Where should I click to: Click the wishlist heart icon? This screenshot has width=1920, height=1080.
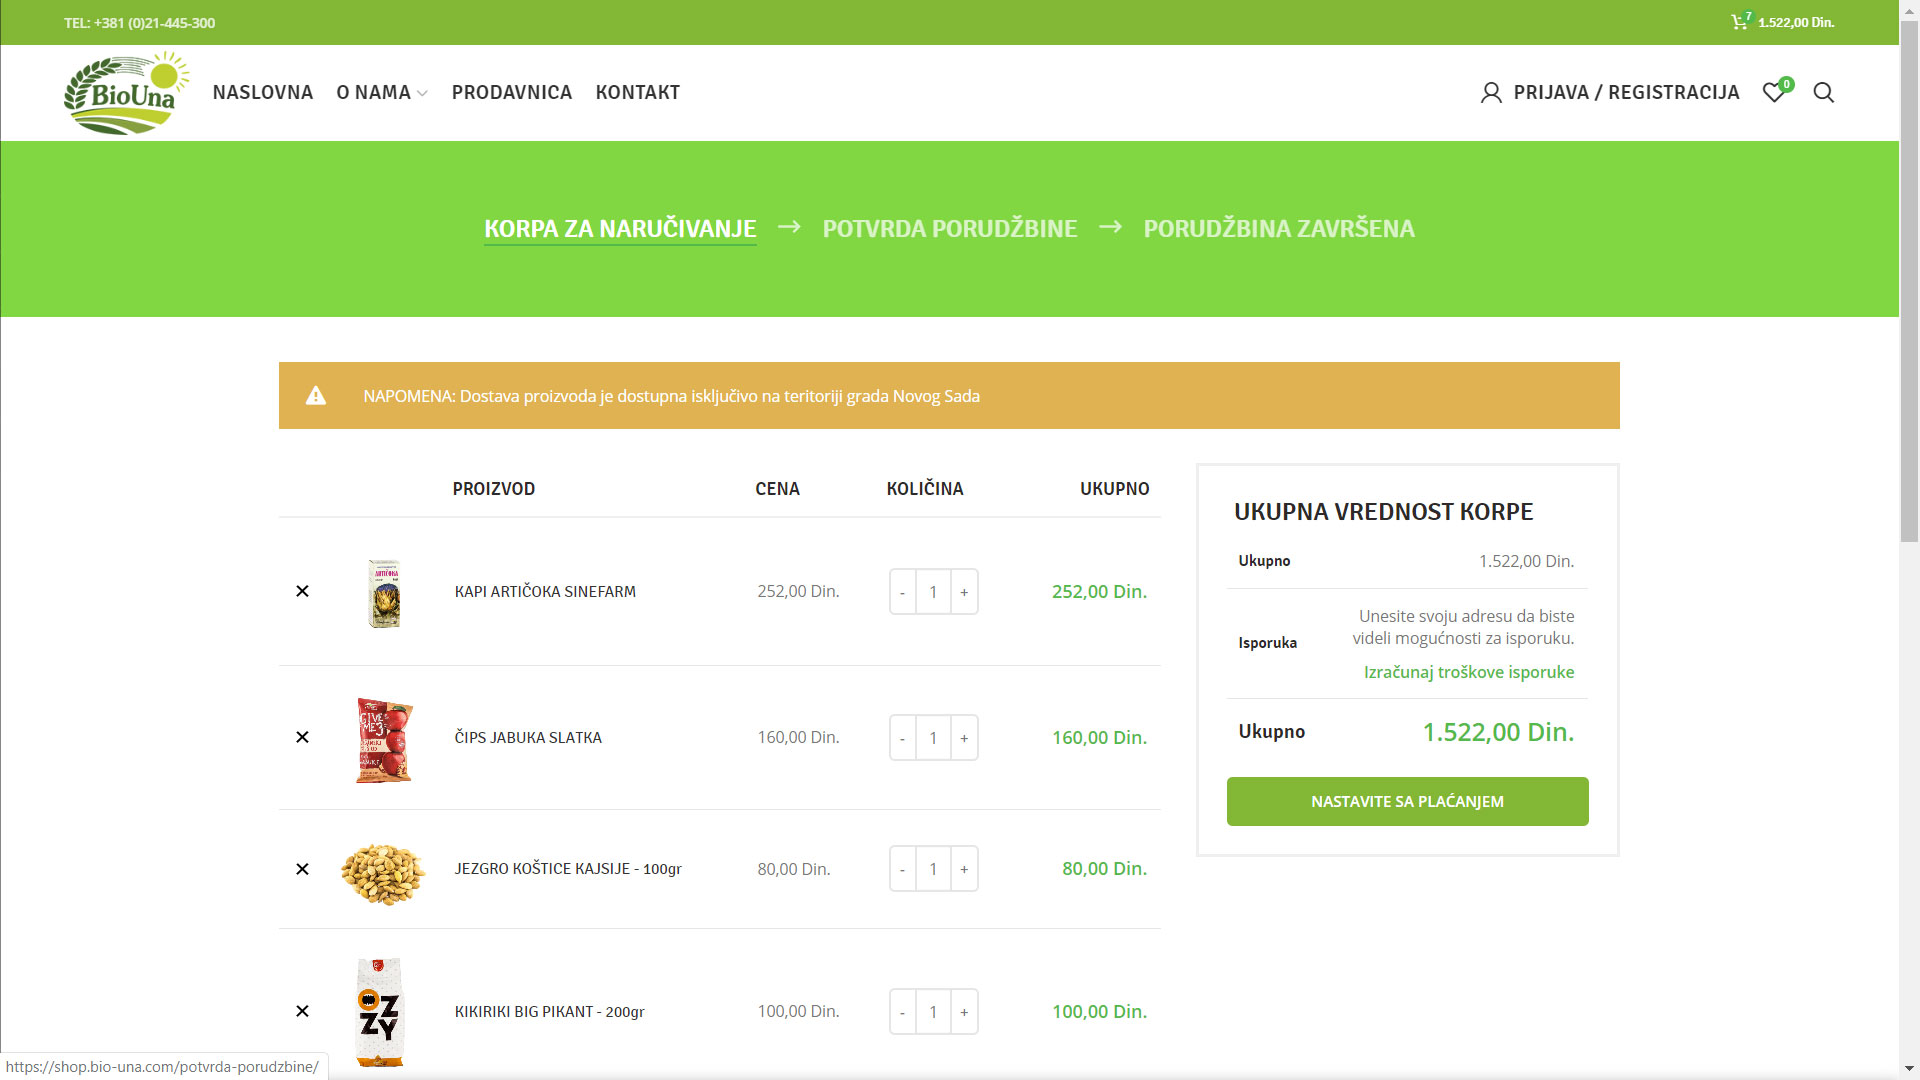[1773, 93]
